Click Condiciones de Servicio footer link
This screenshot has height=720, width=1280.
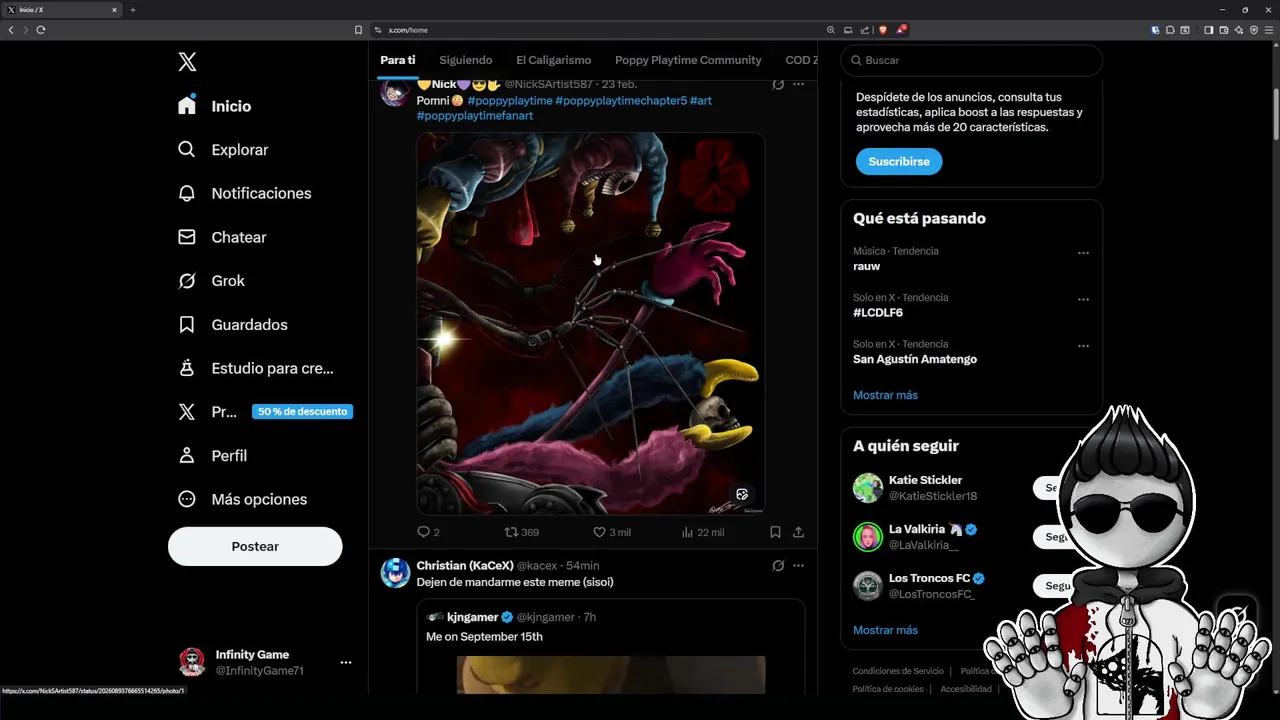[x=898, y=671]
